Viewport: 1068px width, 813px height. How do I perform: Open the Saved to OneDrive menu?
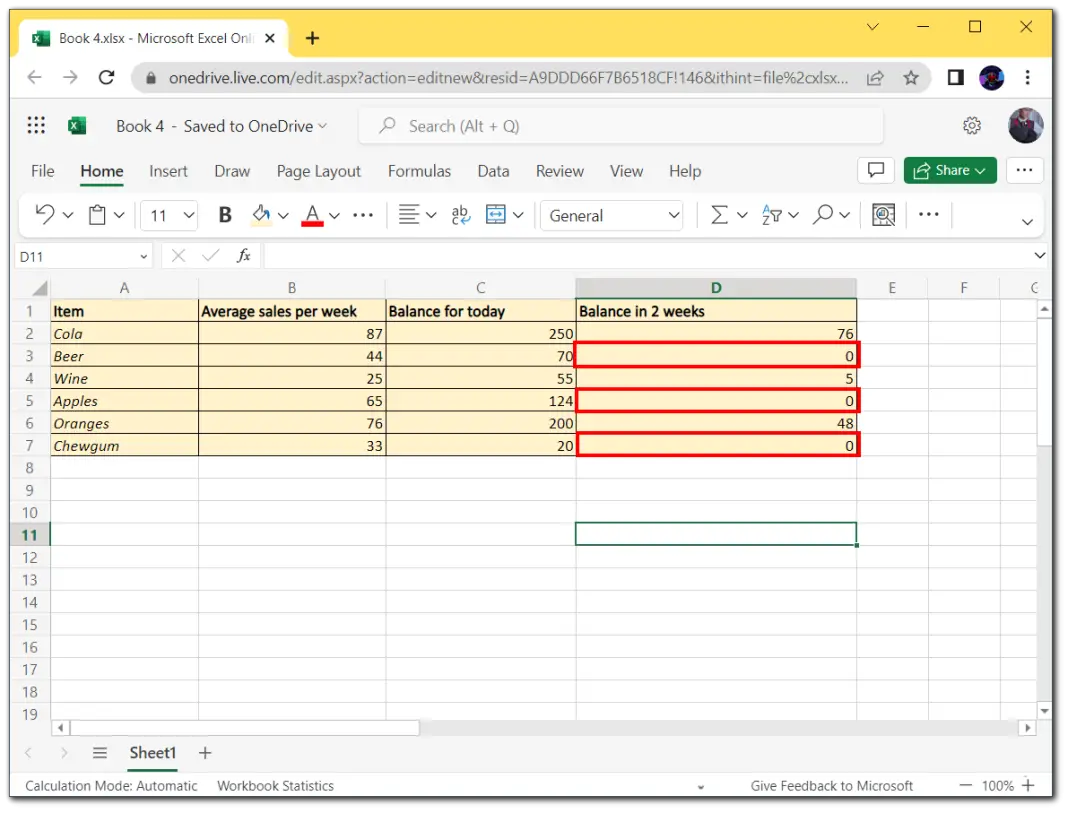click(252, 126)
